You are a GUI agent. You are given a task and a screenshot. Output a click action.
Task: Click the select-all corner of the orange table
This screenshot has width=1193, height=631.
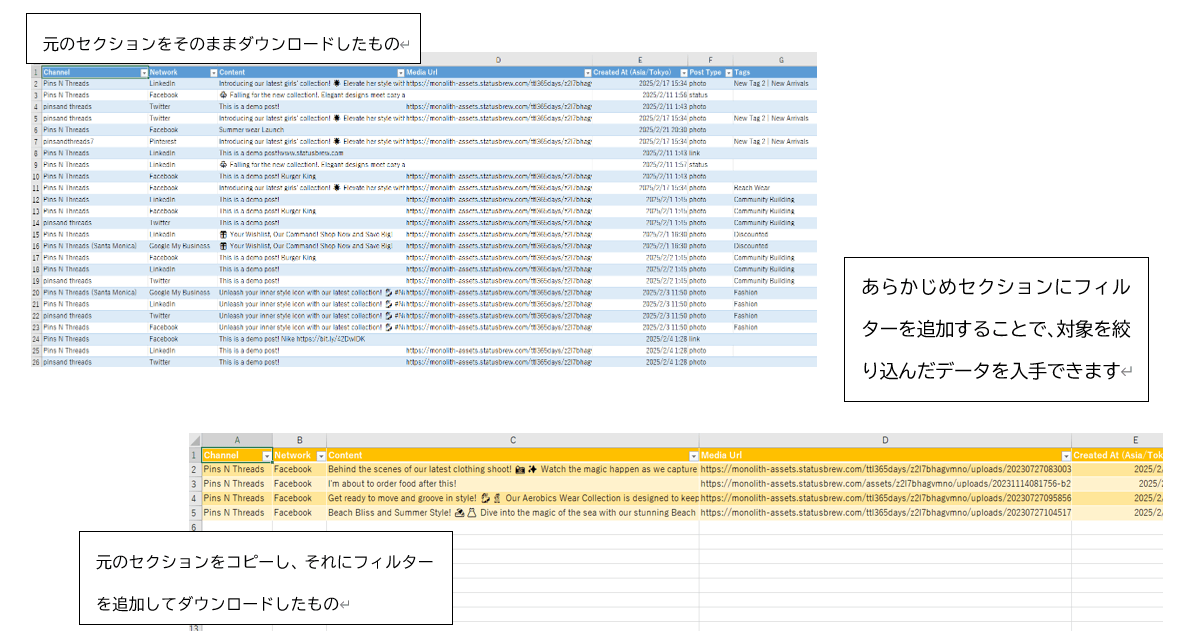pos(196,441)
